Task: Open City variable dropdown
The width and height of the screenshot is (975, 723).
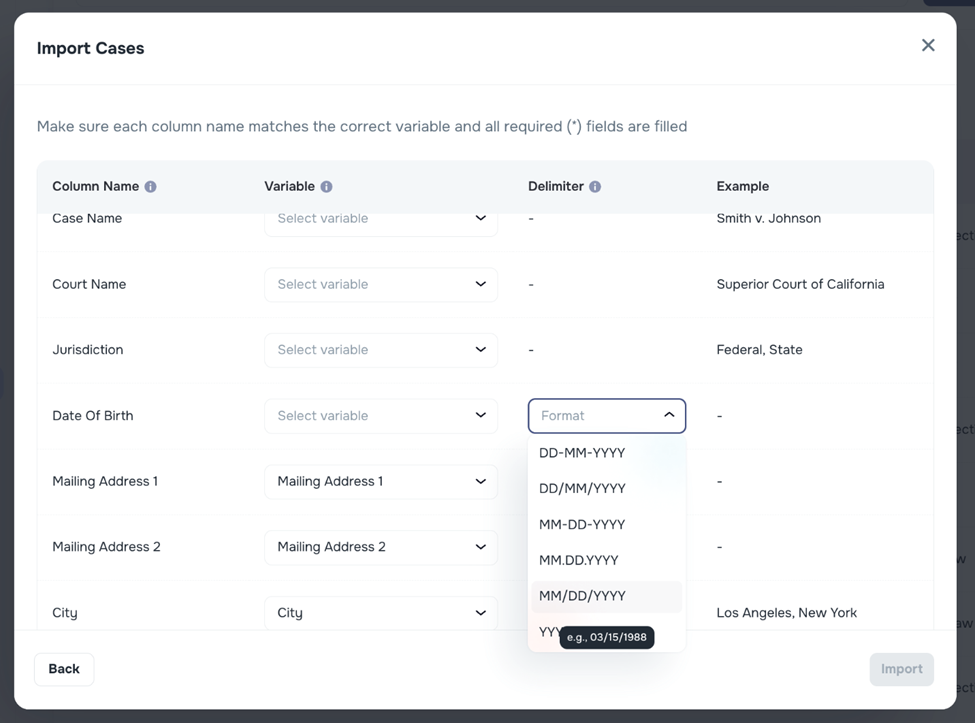Action: 380,613
